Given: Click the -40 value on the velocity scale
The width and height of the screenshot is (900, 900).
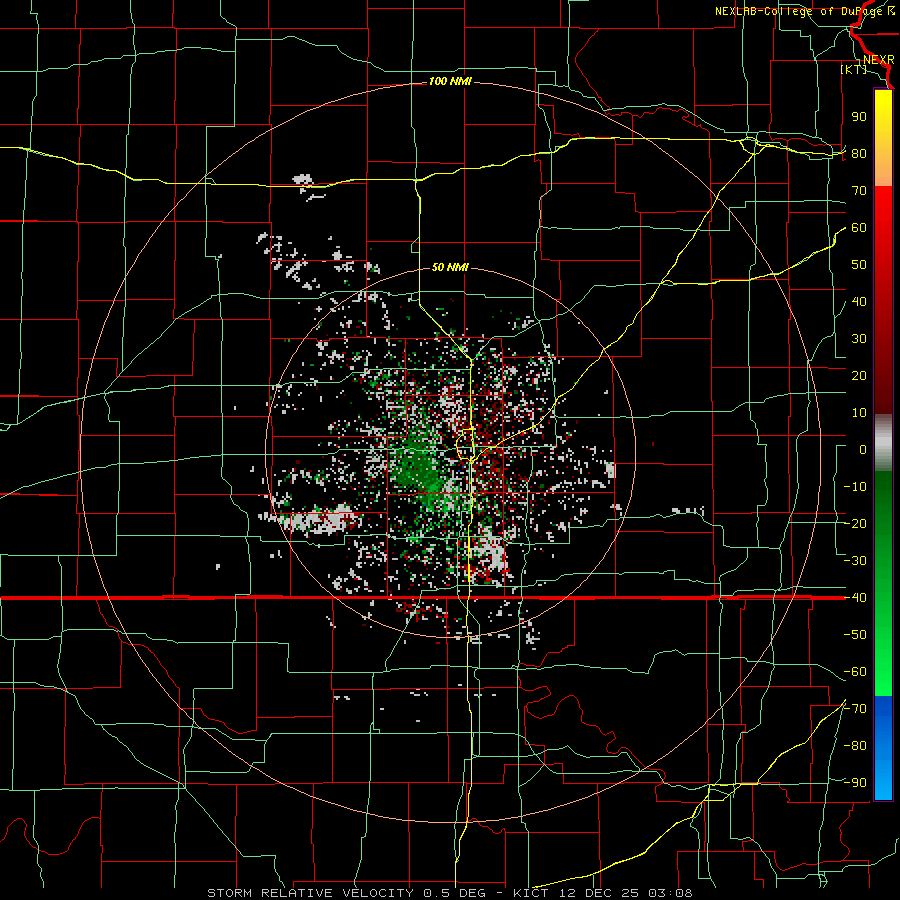Looking at the screenshot, I should (x=855, y=598).
